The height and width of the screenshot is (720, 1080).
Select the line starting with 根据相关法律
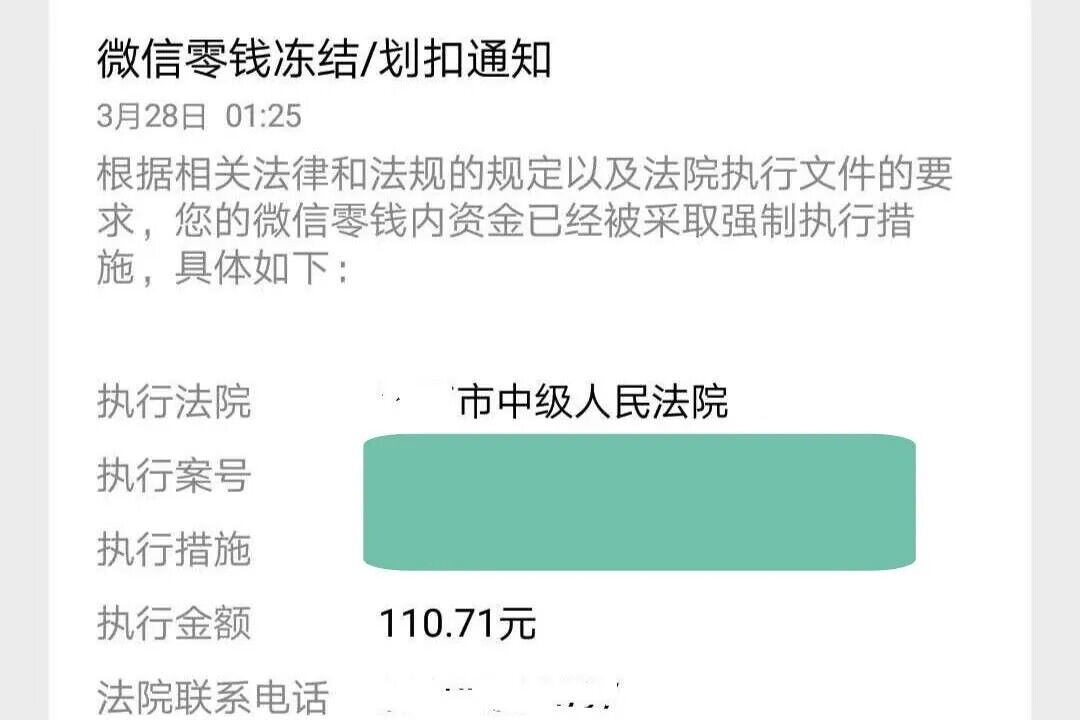524,174
